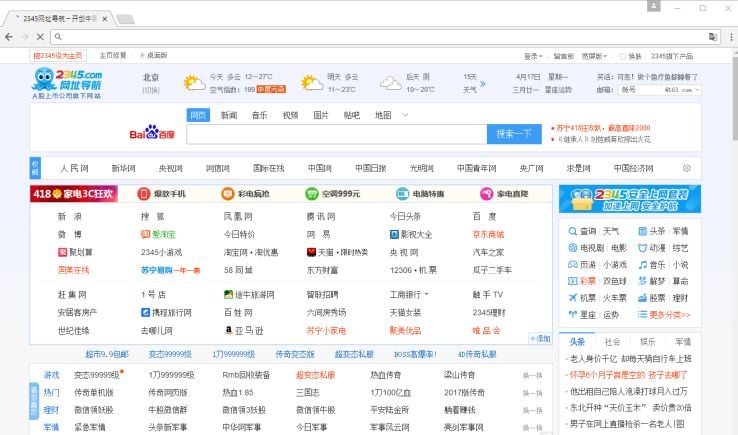Switch to the 社会 news tab

pos(612,342)
